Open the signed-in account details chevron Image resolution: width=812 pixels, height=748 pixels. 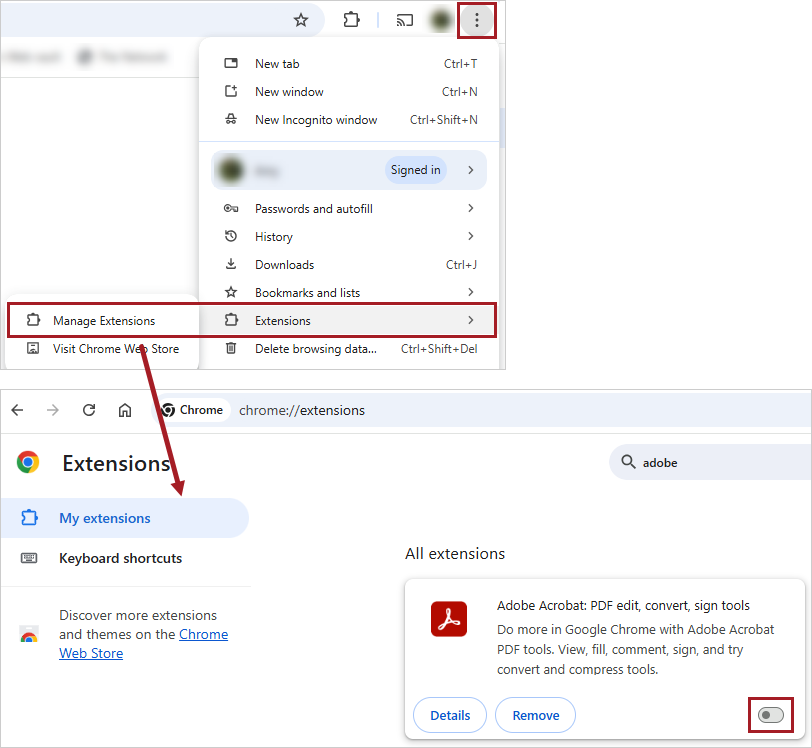470,170
